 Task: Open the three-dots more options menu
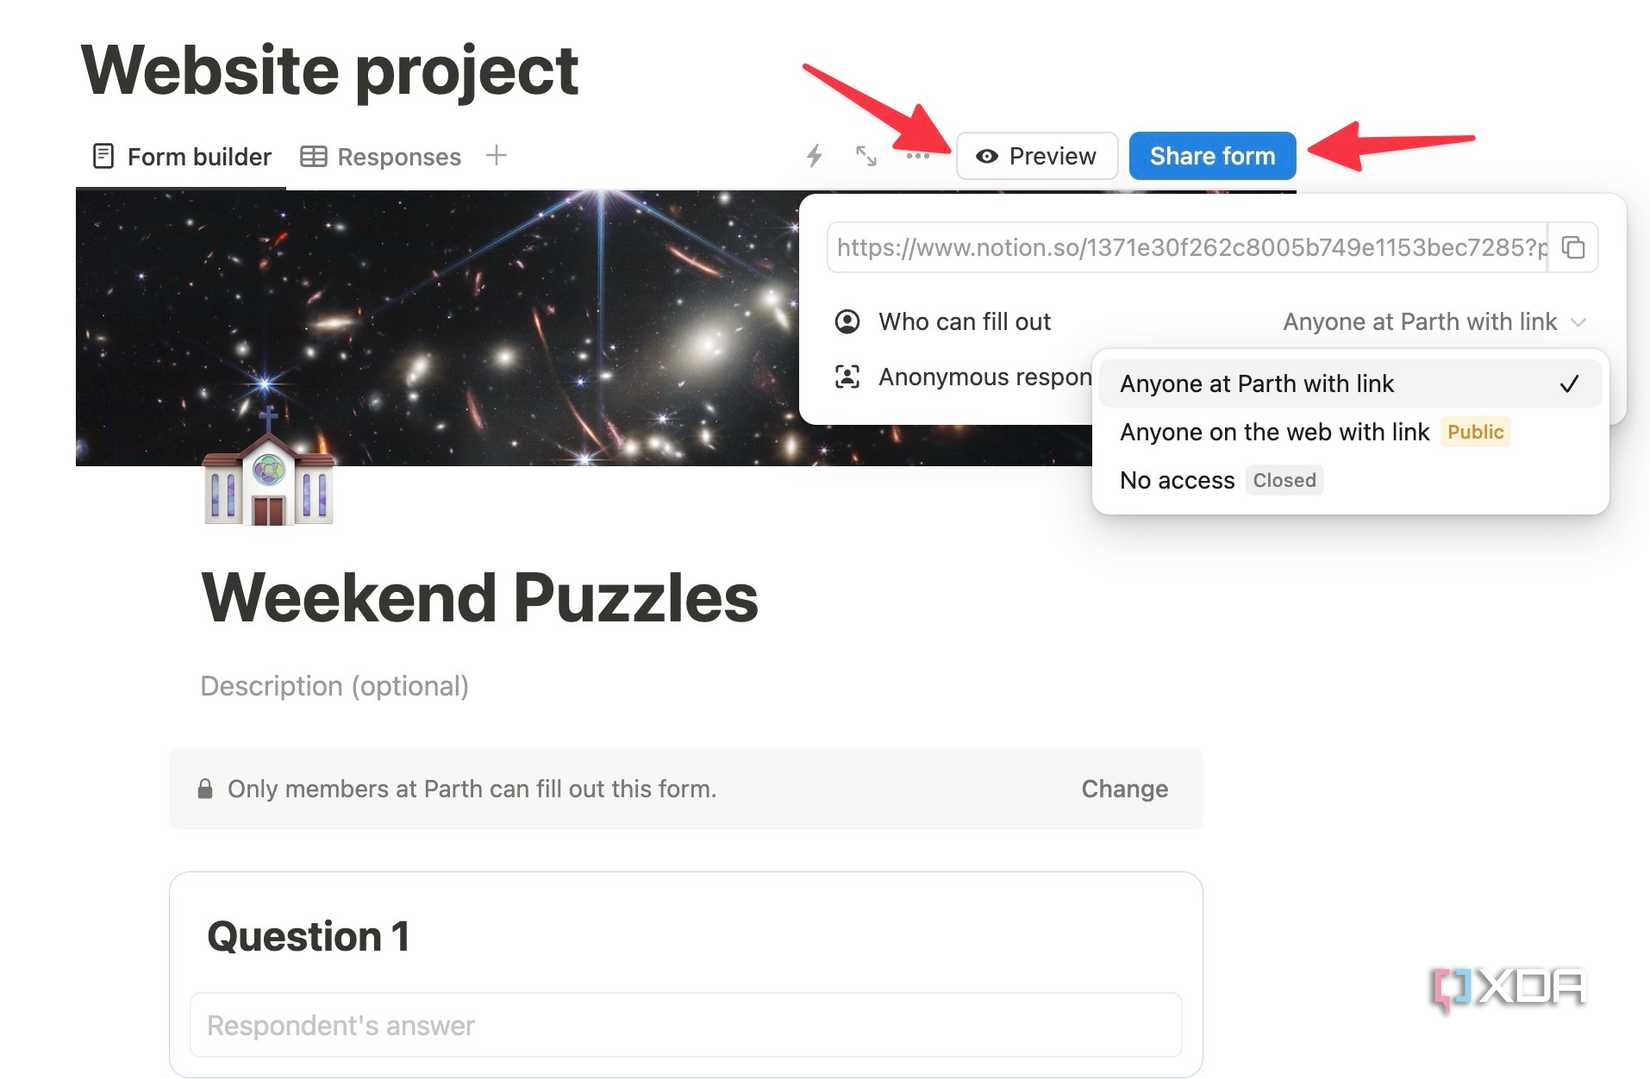917,156
